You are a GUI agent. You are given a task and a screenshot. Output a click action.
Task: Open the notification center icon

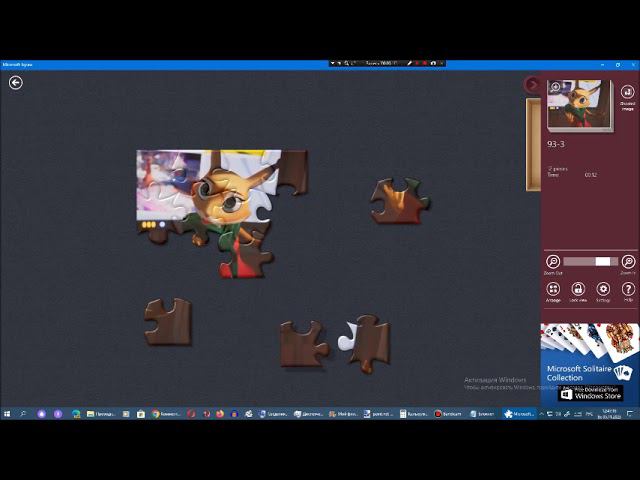coord(630,414)
